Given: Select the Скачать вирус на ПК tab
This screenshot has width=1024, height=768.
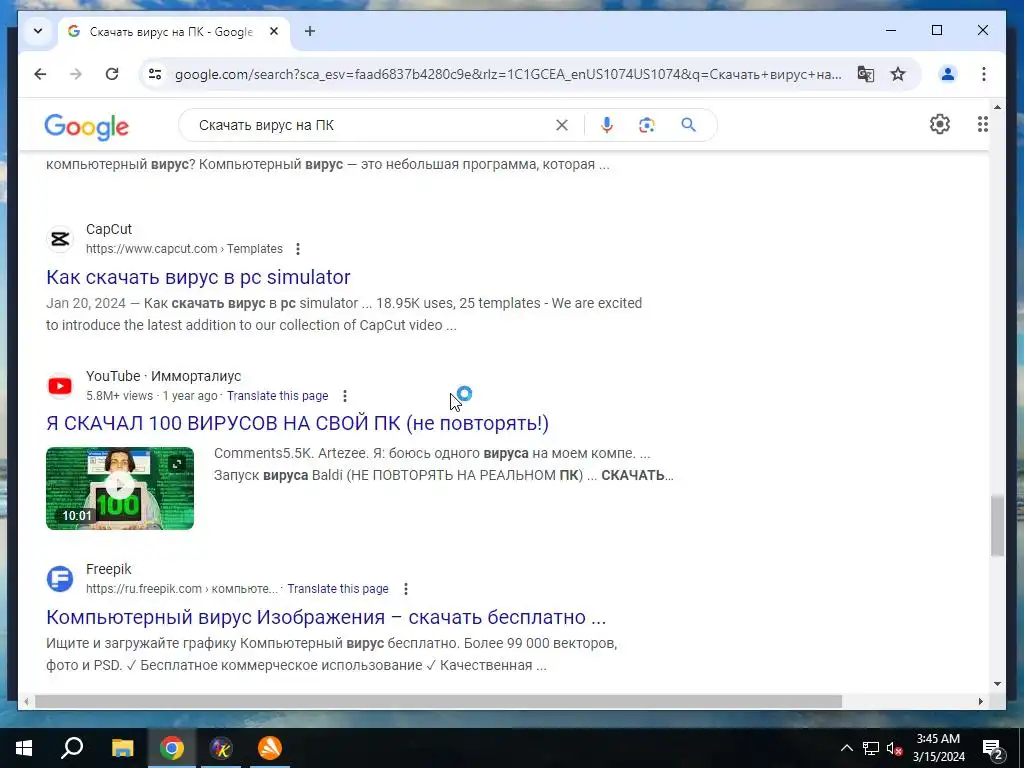Looking at the screenshot, I should click(171, 31).
